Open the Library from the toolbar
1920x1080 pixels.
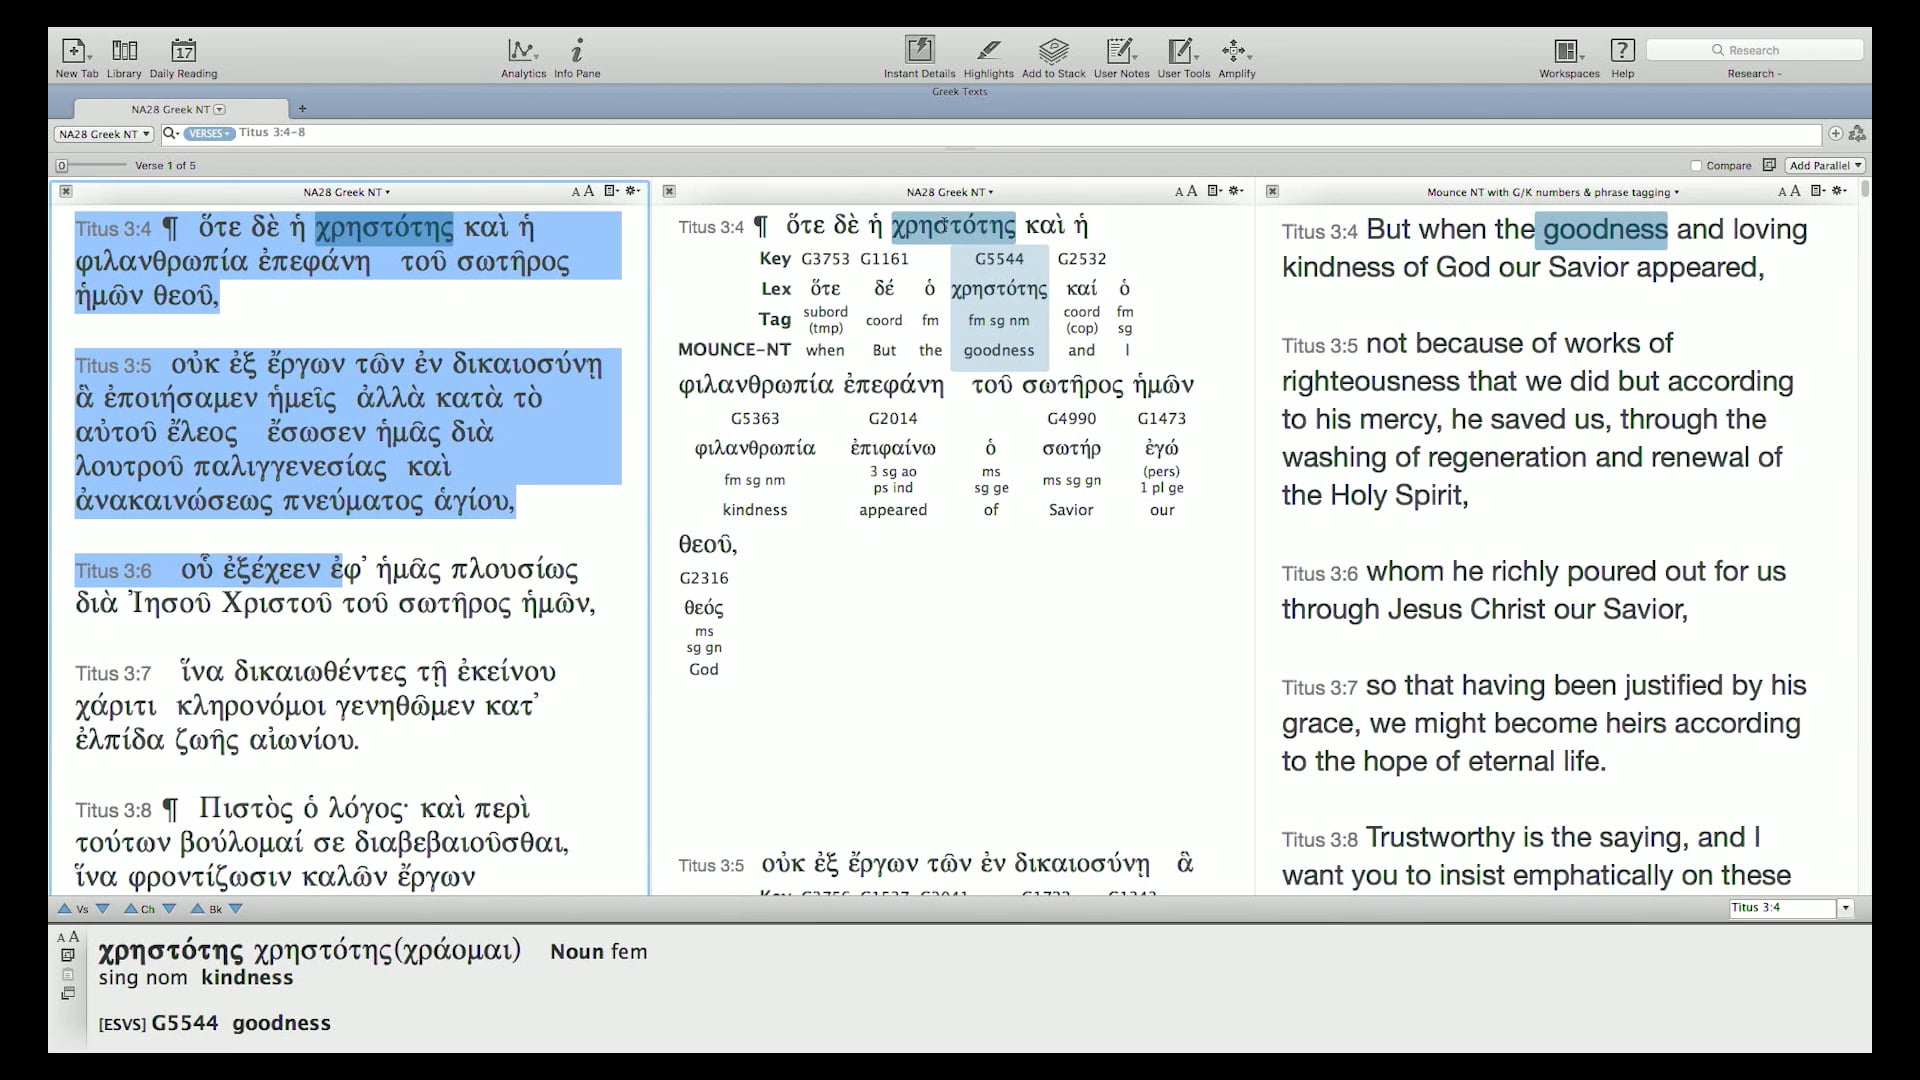124,52
